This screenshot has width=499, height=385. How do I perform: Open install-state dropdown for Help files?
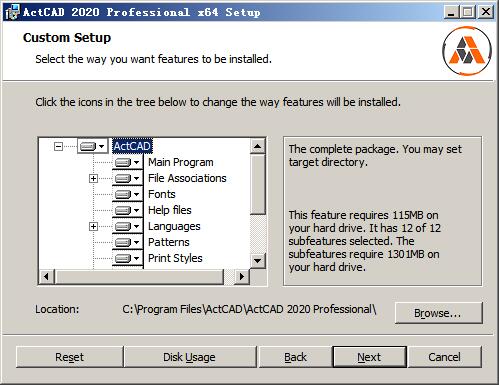[127, 210]
